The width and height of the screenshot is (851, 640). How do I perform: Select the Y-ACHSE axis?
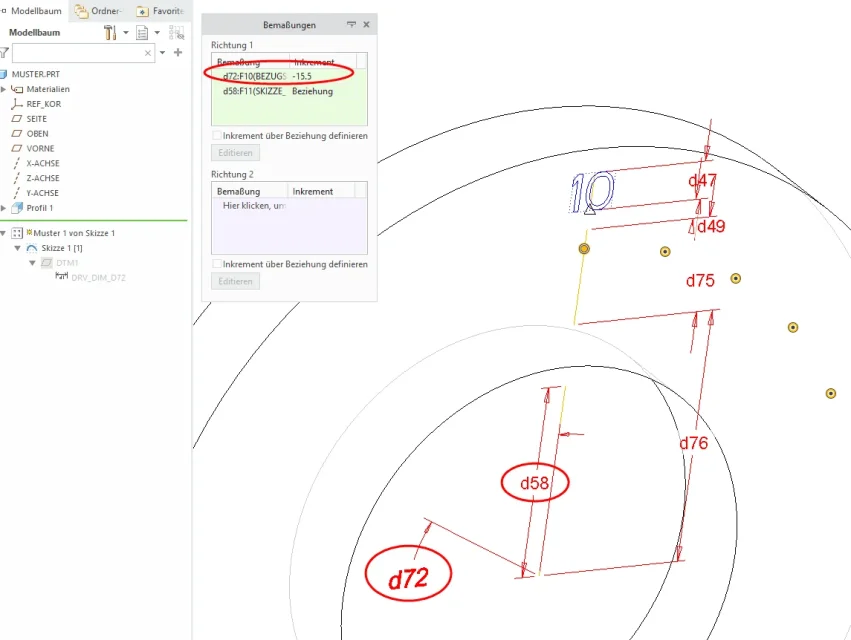[42, 193]
